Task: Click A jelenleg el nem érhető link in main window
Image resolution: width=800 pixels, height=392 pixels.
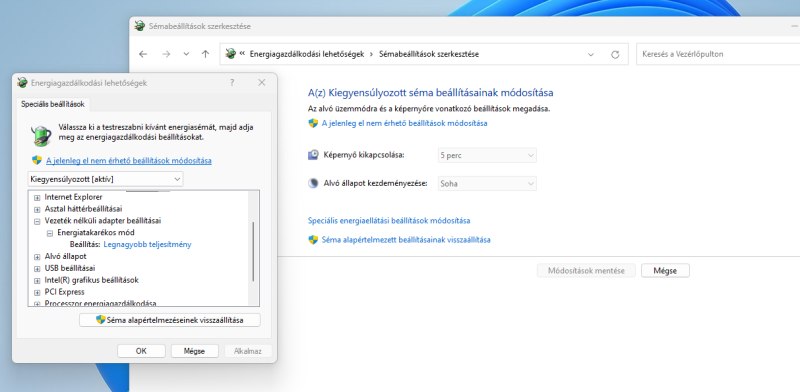Action: pos(404,124)
